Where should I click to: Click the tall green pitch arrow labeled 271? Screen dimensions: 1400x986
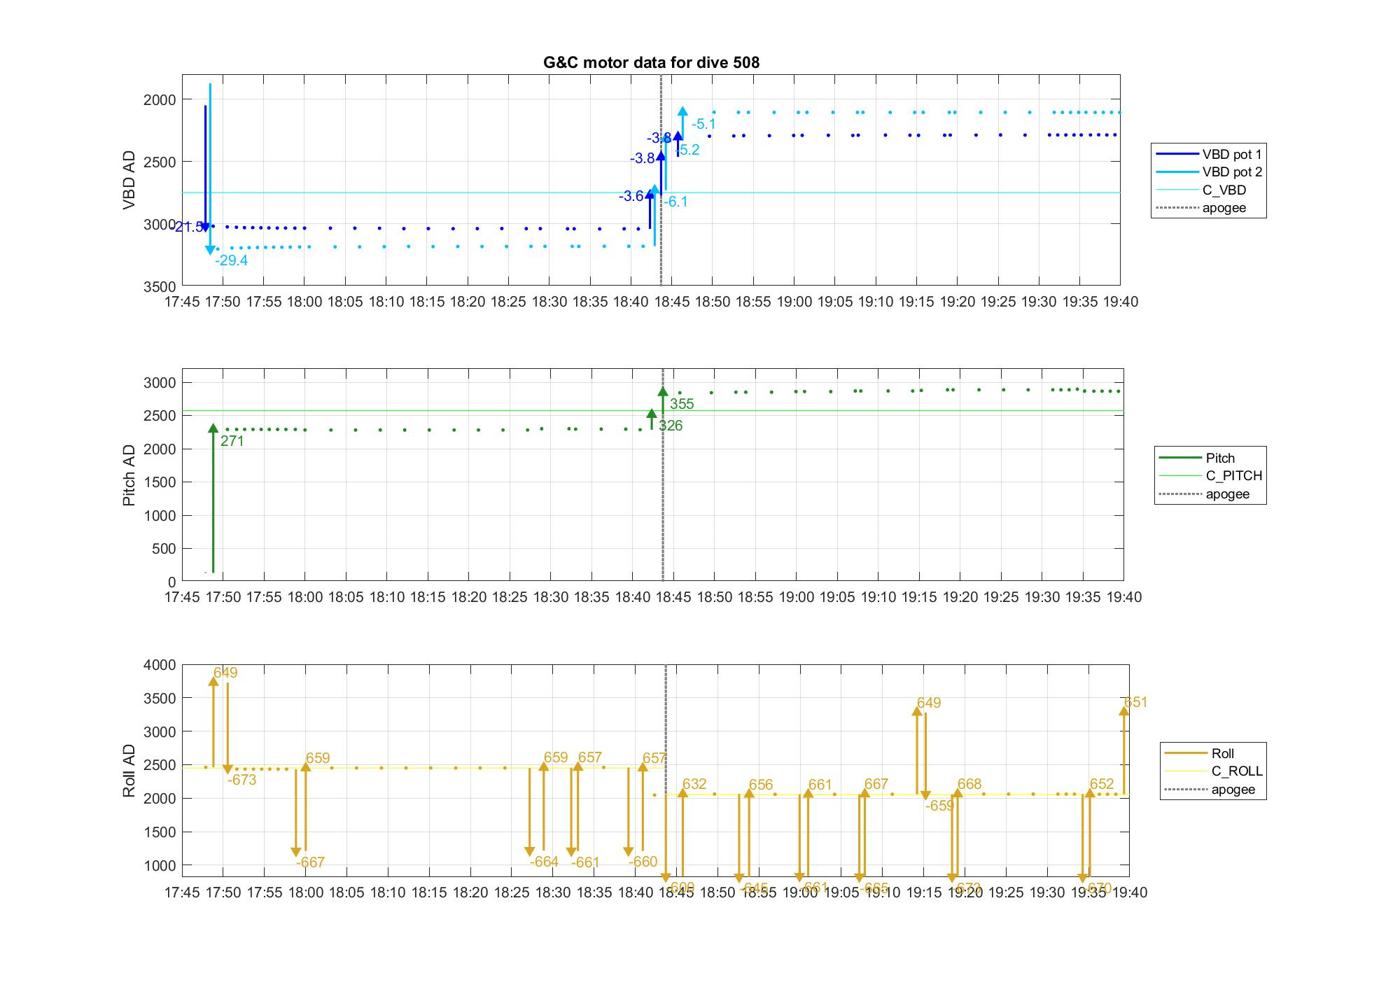click(213, 498)
